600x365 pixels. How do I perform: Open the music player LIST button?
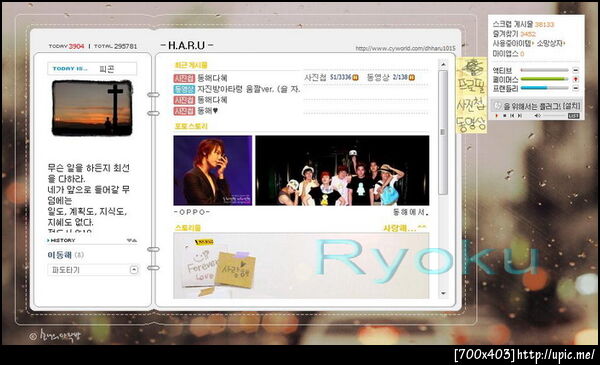point(574,116)
